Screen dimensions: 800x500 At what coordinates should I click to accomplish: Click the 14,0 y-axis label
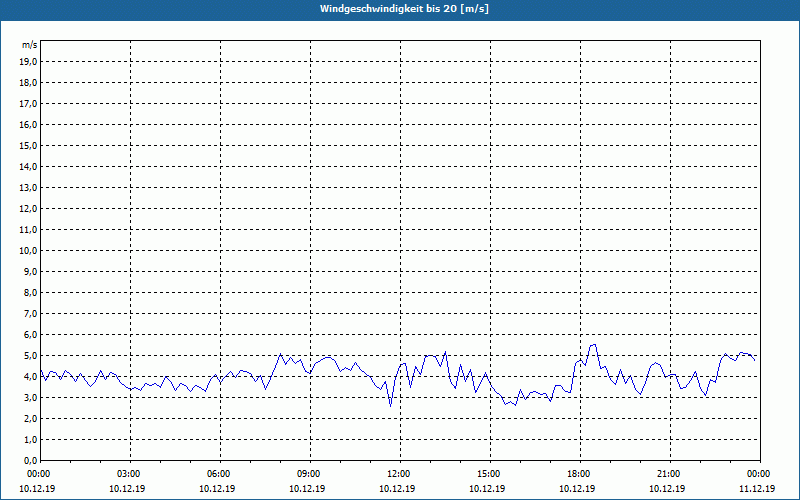(28, 166)
